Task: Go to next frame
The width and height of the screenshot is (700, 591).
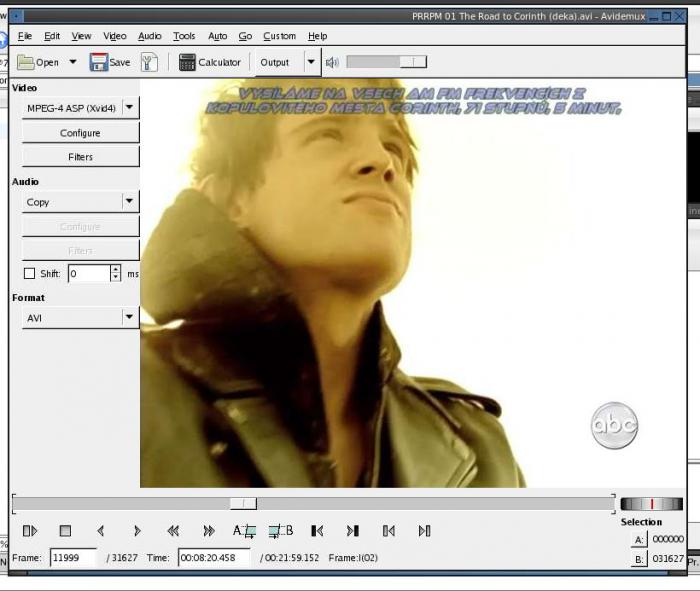Action: click(x=137, y=531)
